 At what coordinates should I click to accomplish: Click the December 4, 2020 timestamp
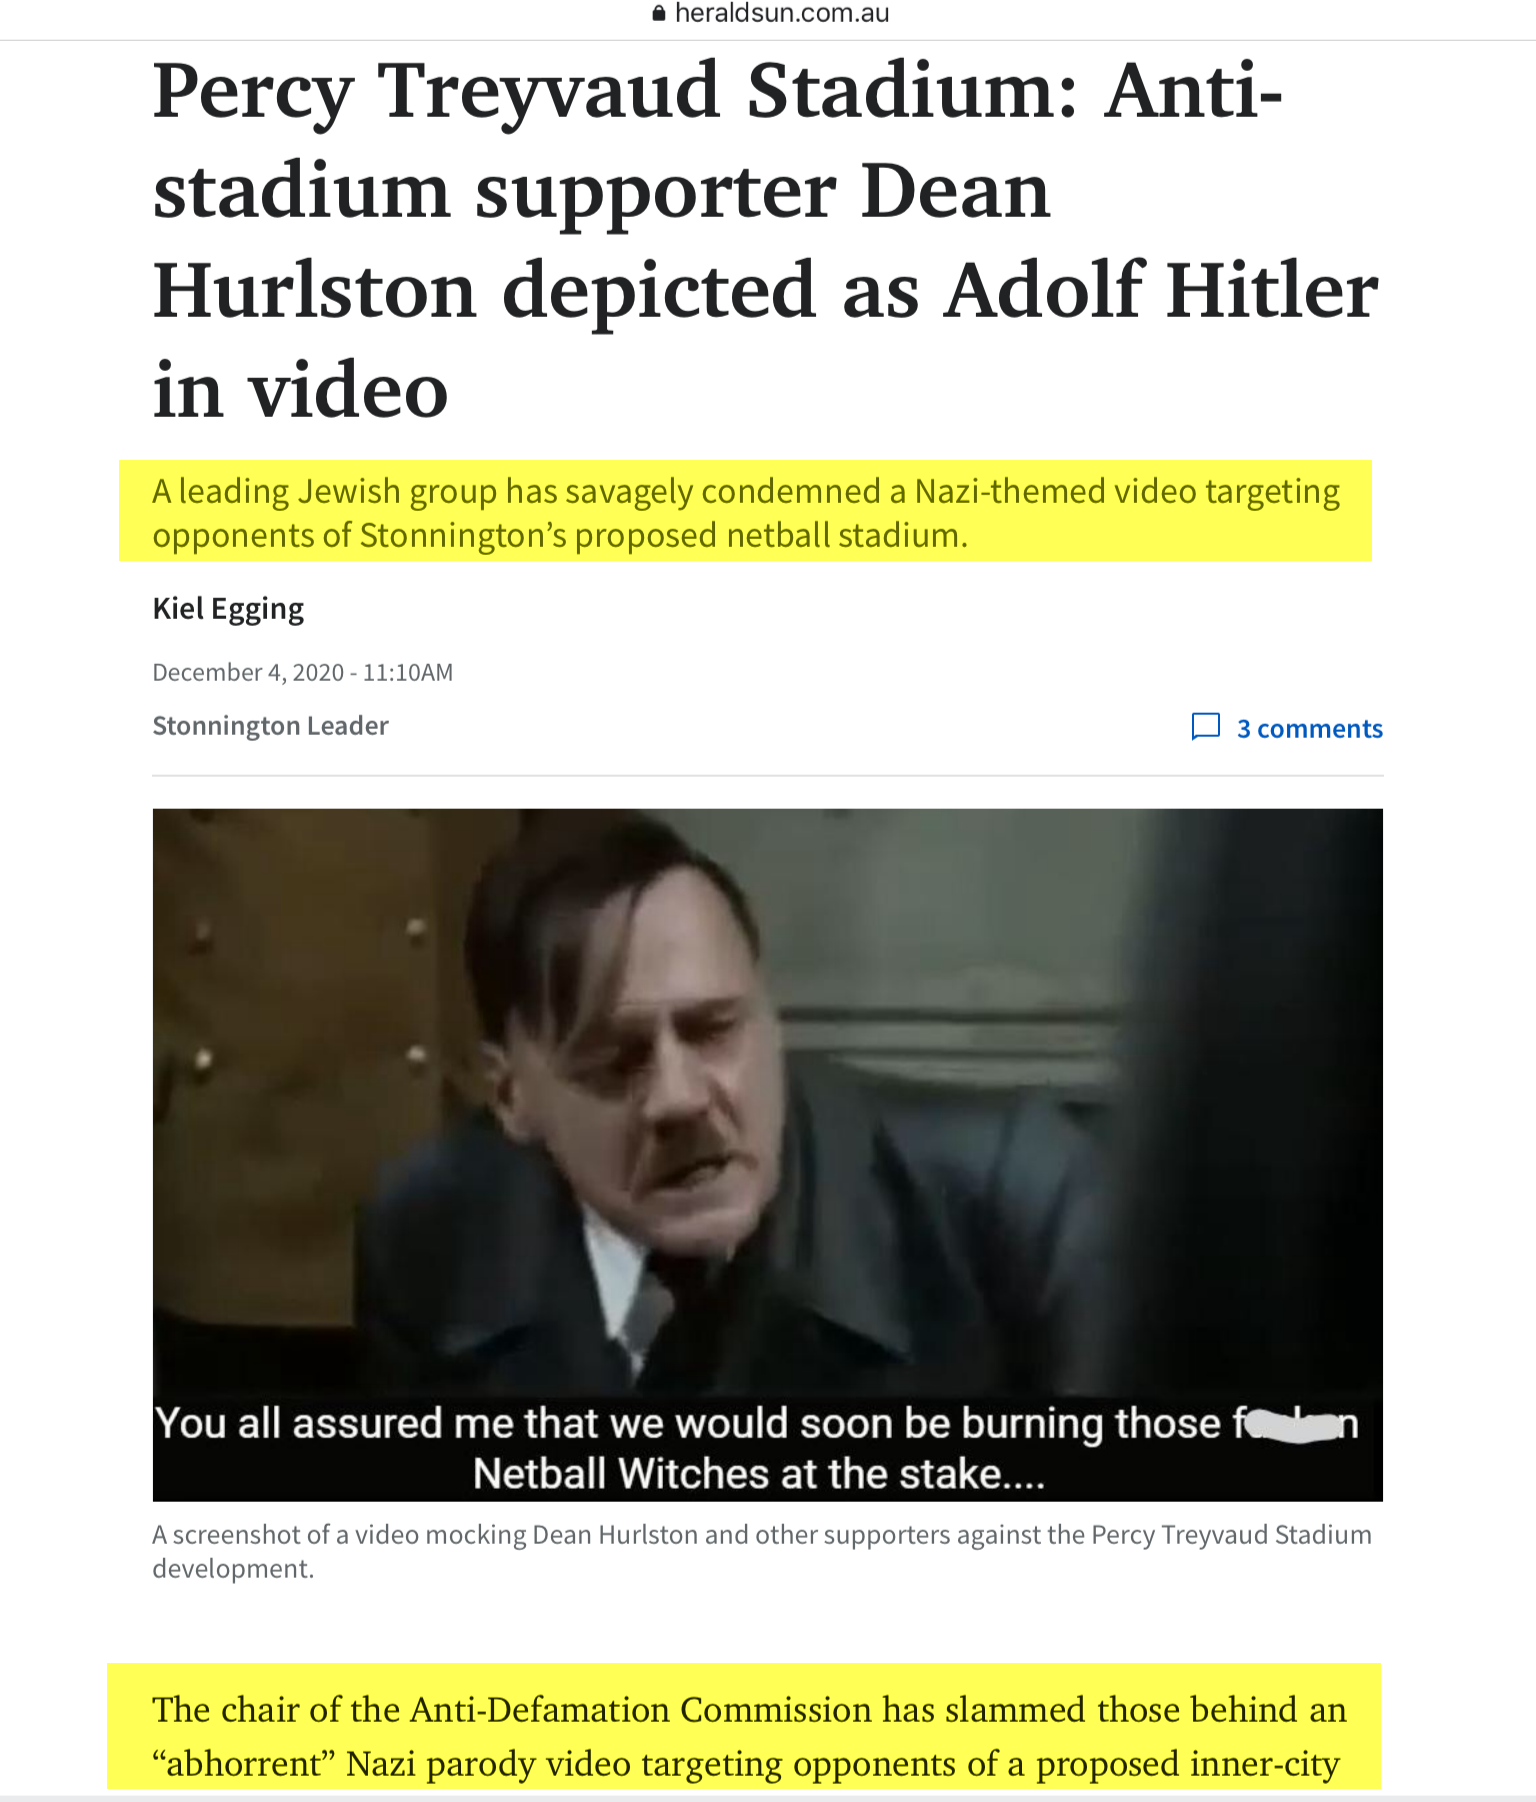pos(302,672)
